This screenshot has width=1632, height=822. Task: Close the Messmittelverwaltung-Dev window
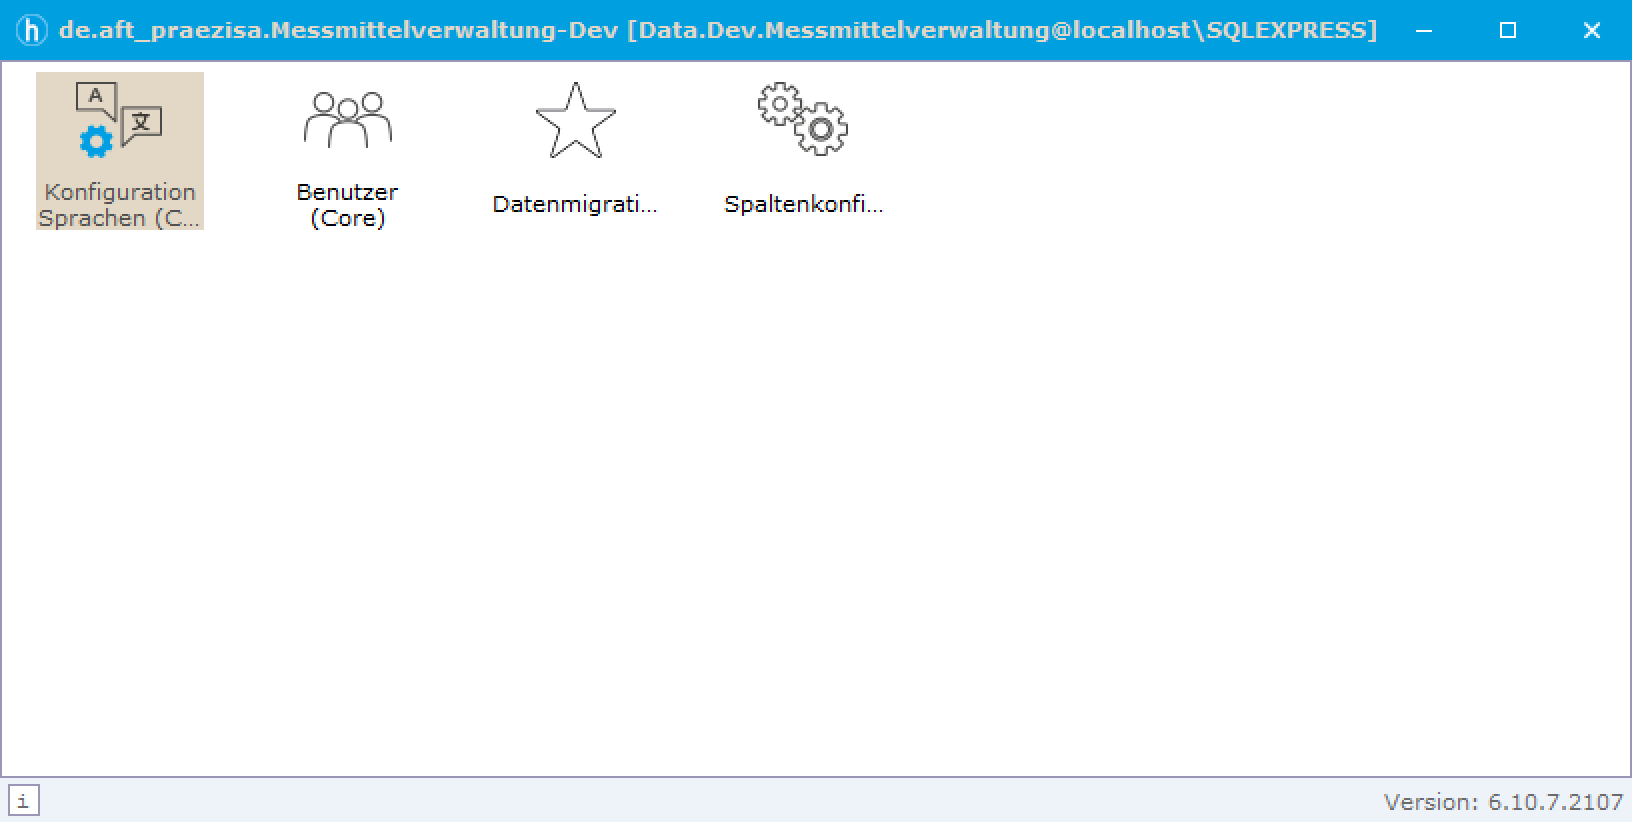click(1591, 30)
